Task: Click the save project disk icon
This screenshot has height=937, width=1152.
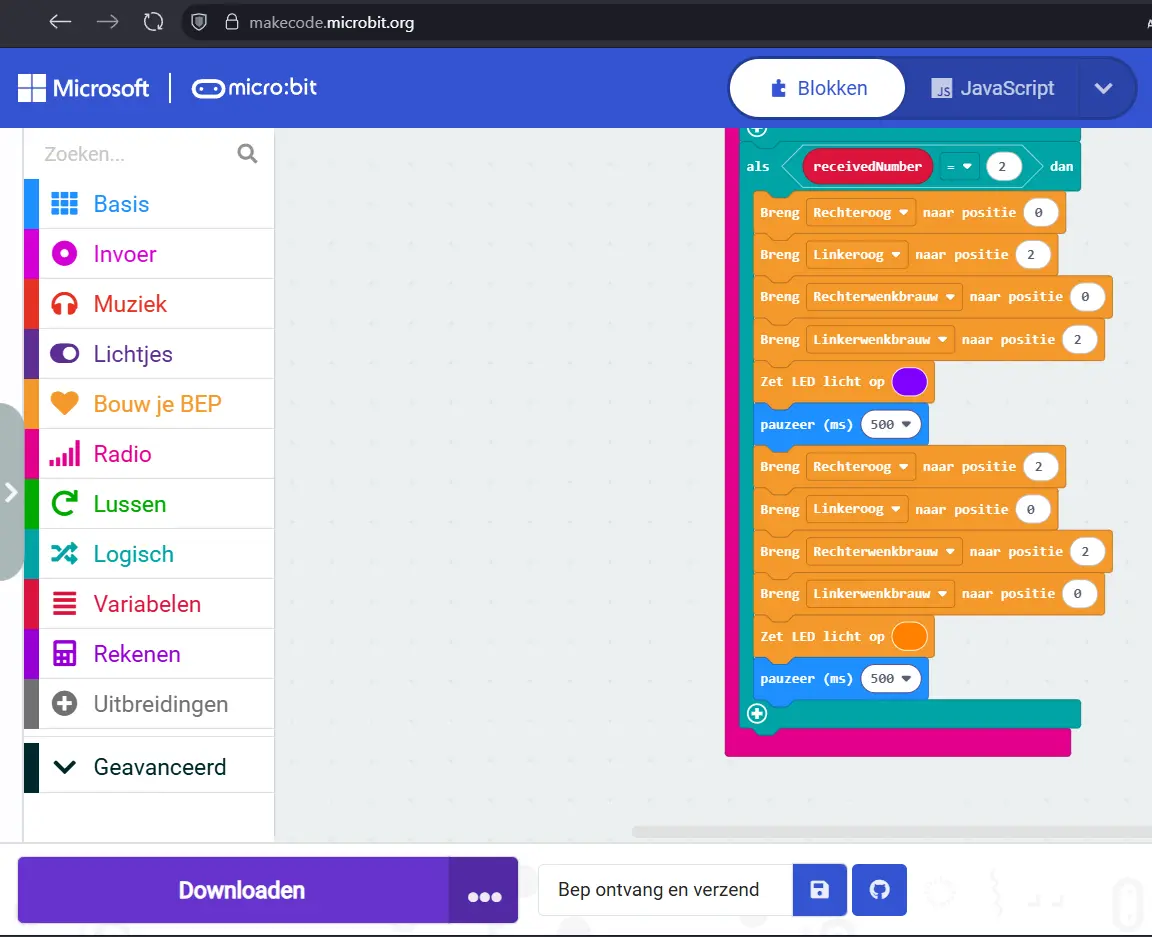Action: [x=820, y=890]
